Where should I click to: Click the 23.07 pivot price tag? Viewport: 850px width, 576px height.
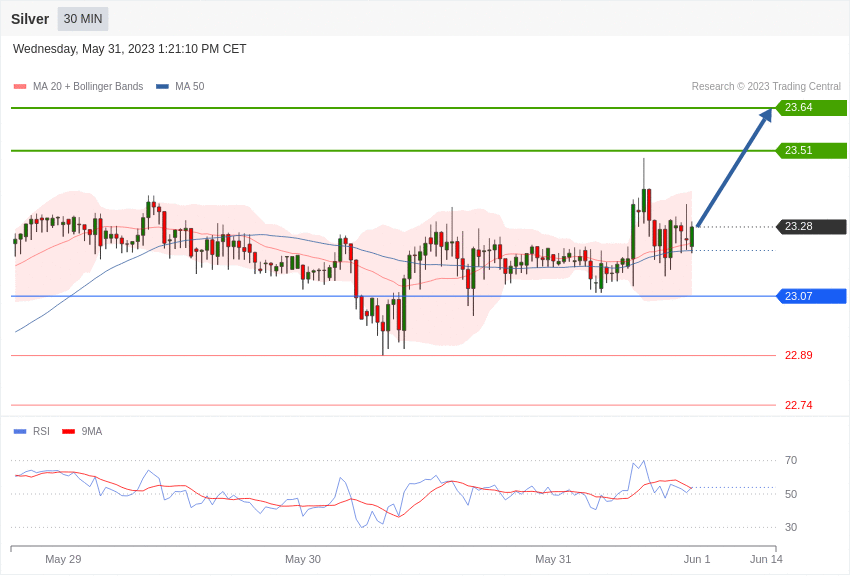pos(812,296)
